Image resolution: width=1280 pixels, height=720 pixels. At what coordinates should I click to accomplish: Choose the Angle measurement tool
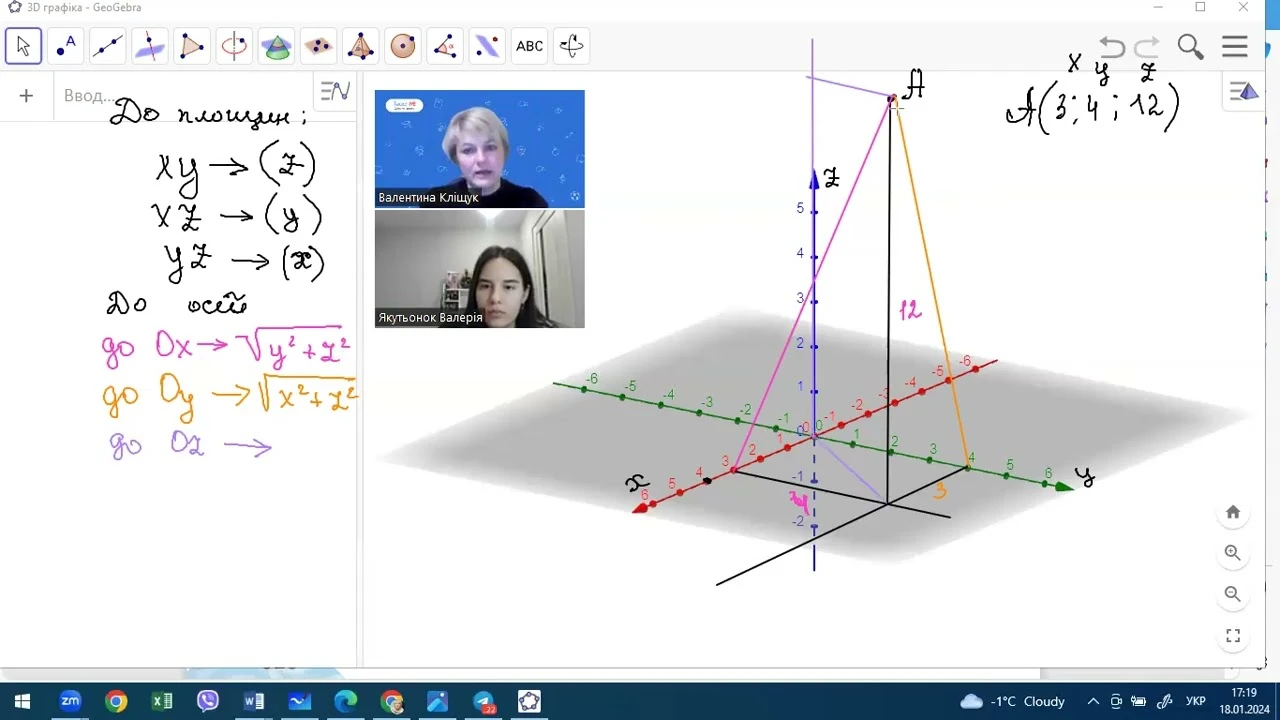(x=445, y=46)
